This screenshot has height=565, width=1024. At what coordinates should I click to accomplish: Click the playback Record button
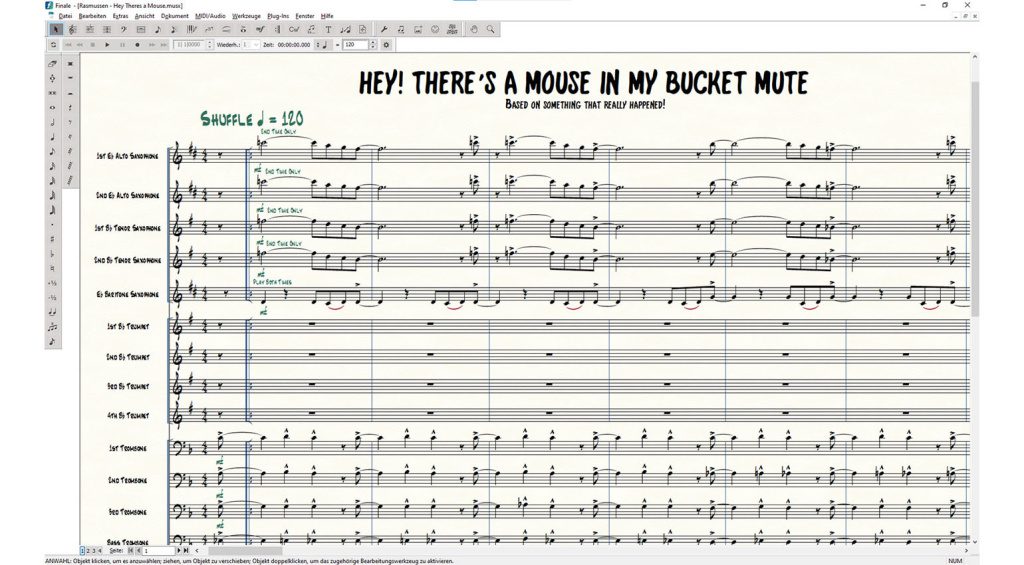click(137, 45)
